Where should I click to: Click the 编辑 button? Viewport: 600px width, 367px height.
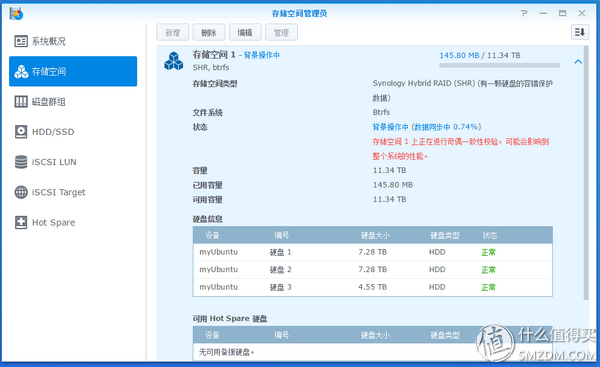tap(245, 33)
